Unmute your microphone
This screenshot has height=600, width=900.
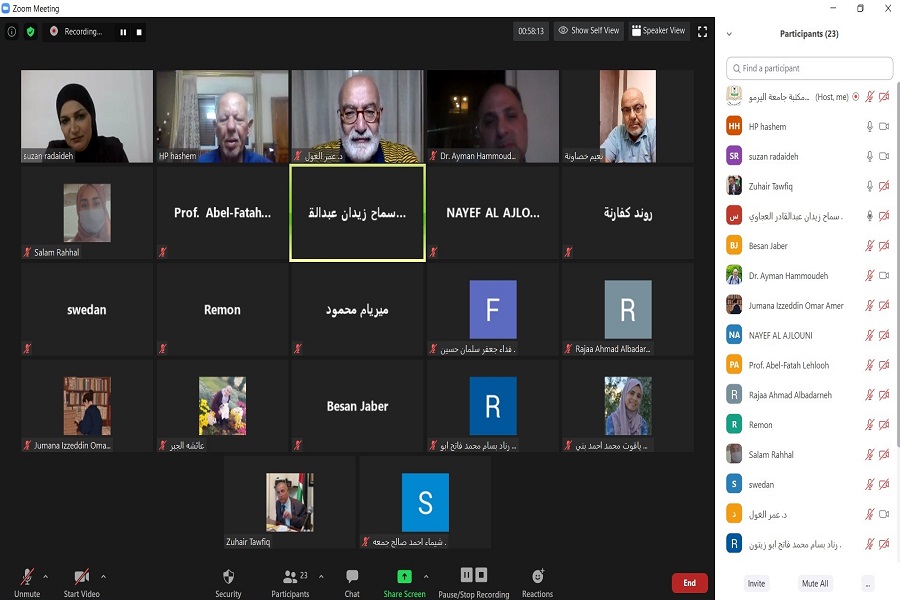pyautogui.click(x=27, y=582)
